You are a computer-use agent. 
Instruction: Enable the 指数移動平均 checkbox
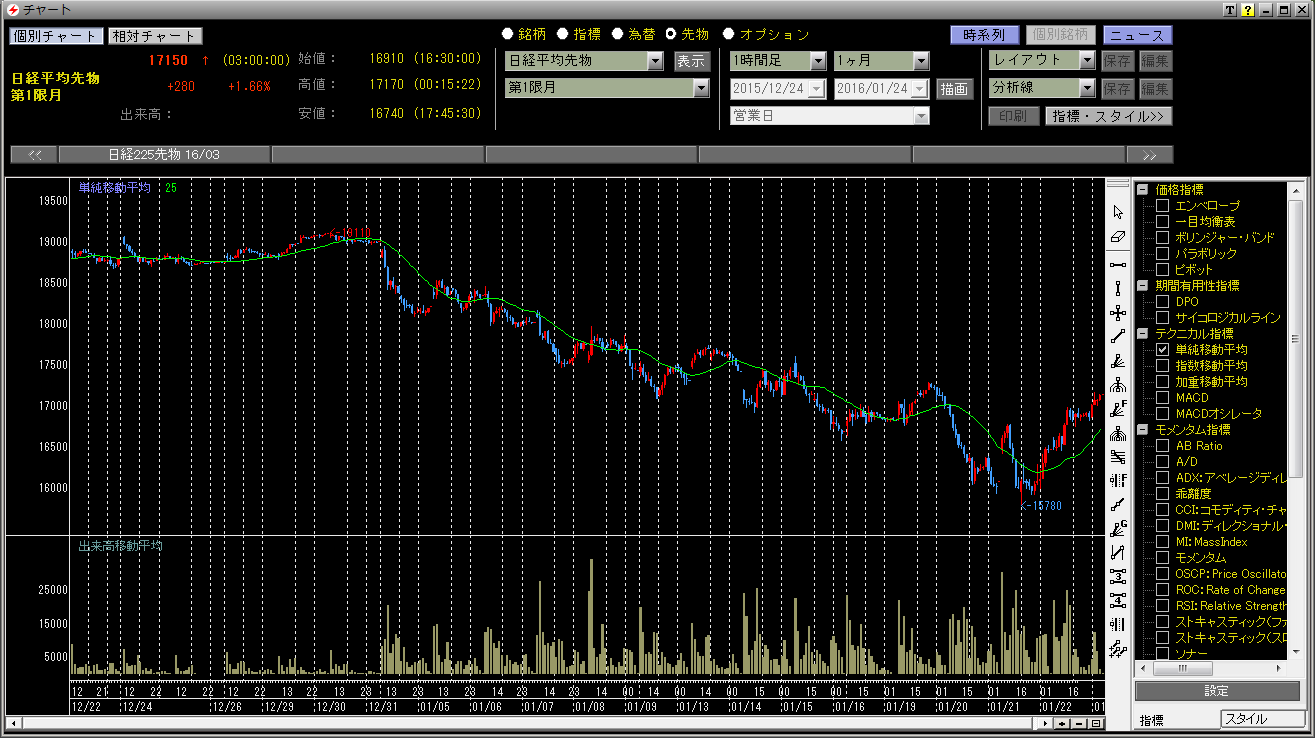point(1162,366)
